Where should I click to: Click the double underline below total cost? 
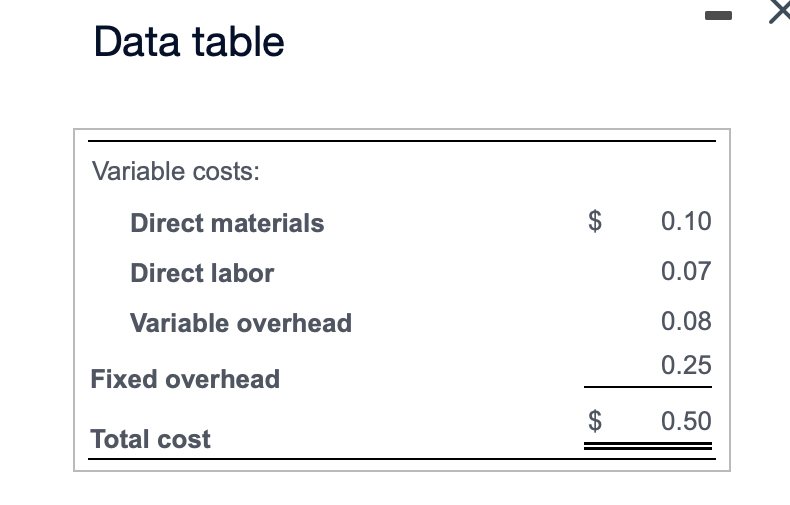click(x=648, y=448)
